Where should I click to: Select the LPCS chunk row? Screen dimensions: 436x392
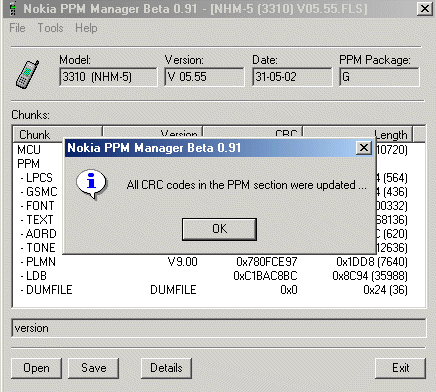click(36, 178)
